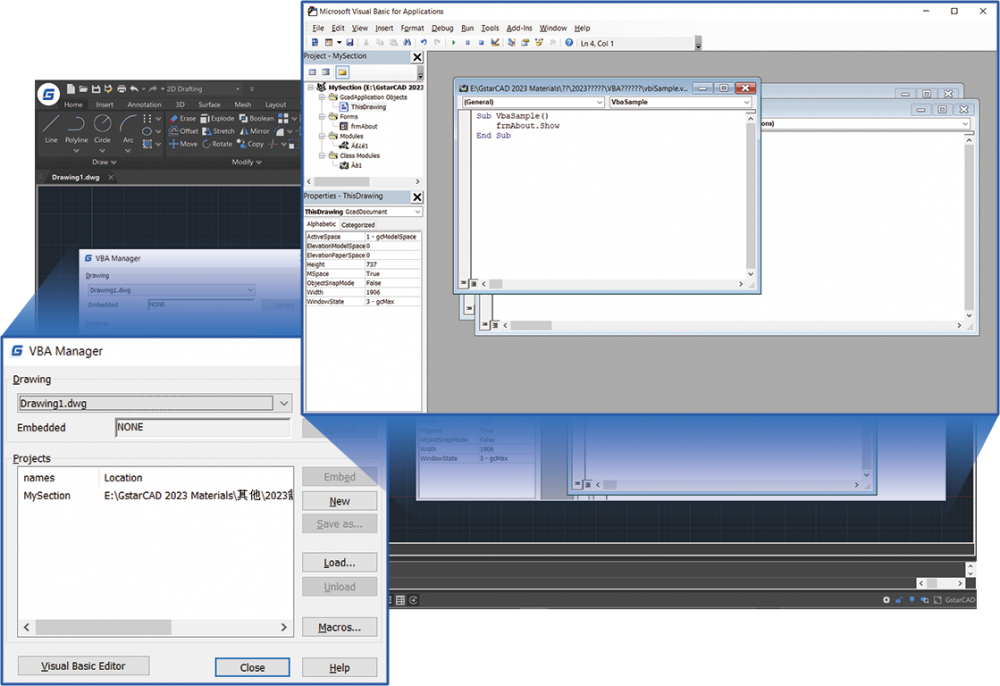Run the macro with the green play icon
The image size is (1000, 686).
pos(453,43)
